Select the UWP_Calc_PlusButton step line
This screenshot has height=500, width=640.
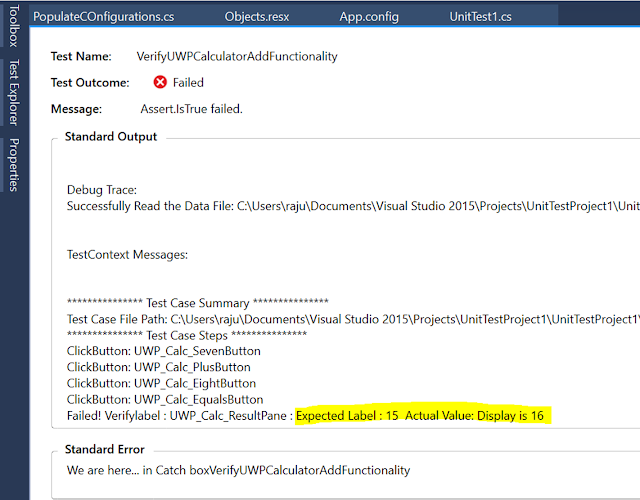158,367
